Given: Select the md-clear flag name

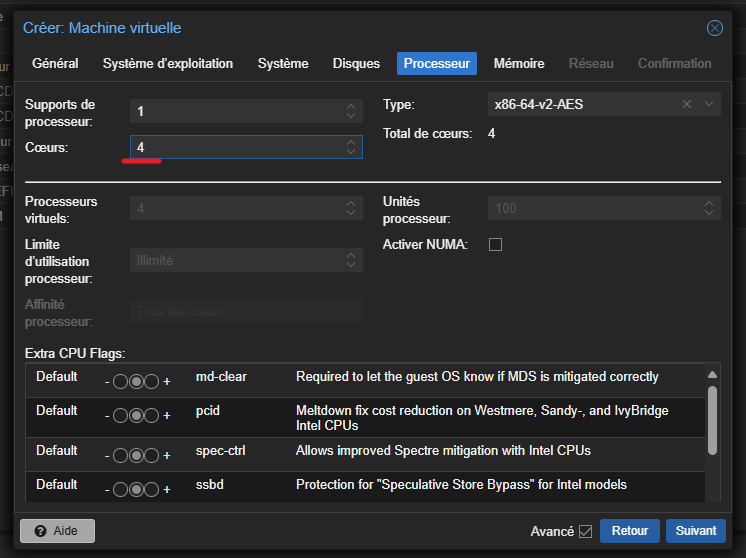Looking at the screenshot, I should 221,377.
